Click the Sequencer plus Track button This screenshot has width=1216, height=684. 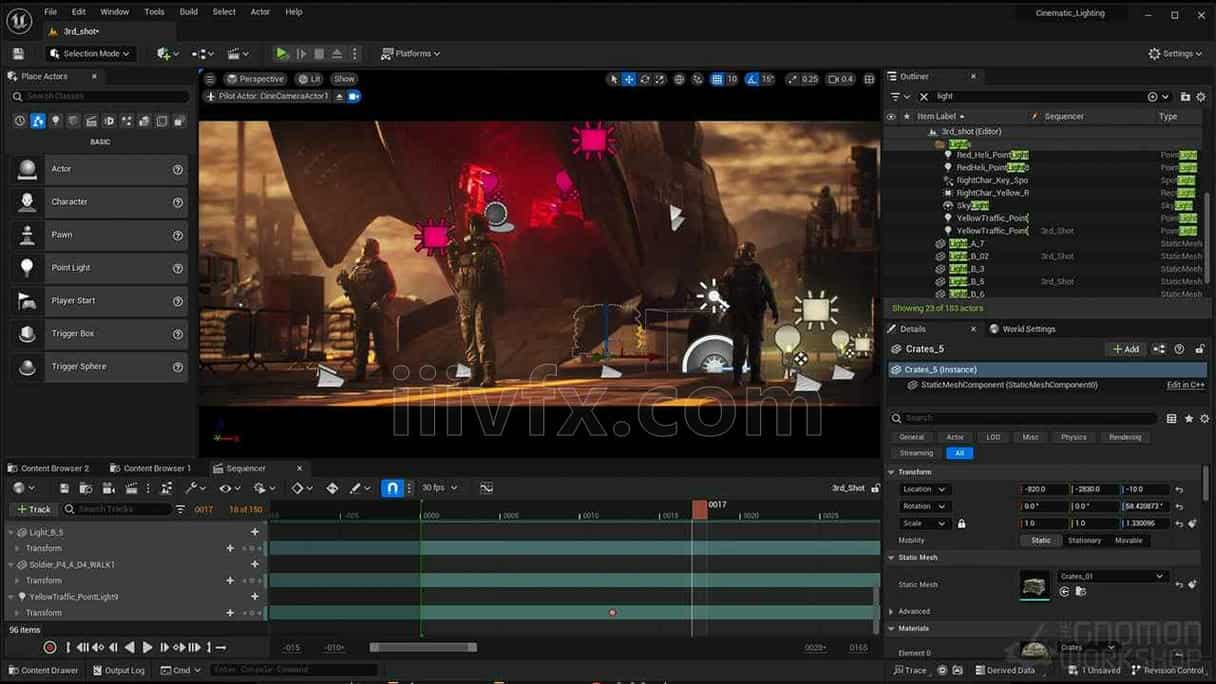(x=33, y=510)
